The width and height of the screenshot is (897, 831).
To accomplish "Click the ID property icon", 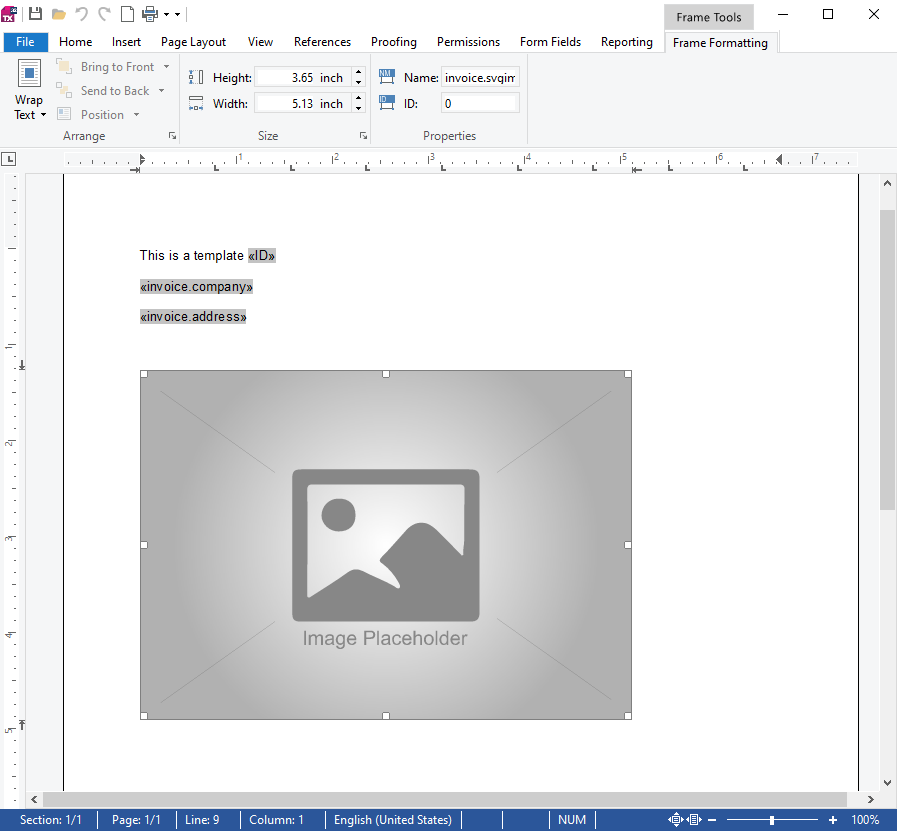I will point(387,103).
